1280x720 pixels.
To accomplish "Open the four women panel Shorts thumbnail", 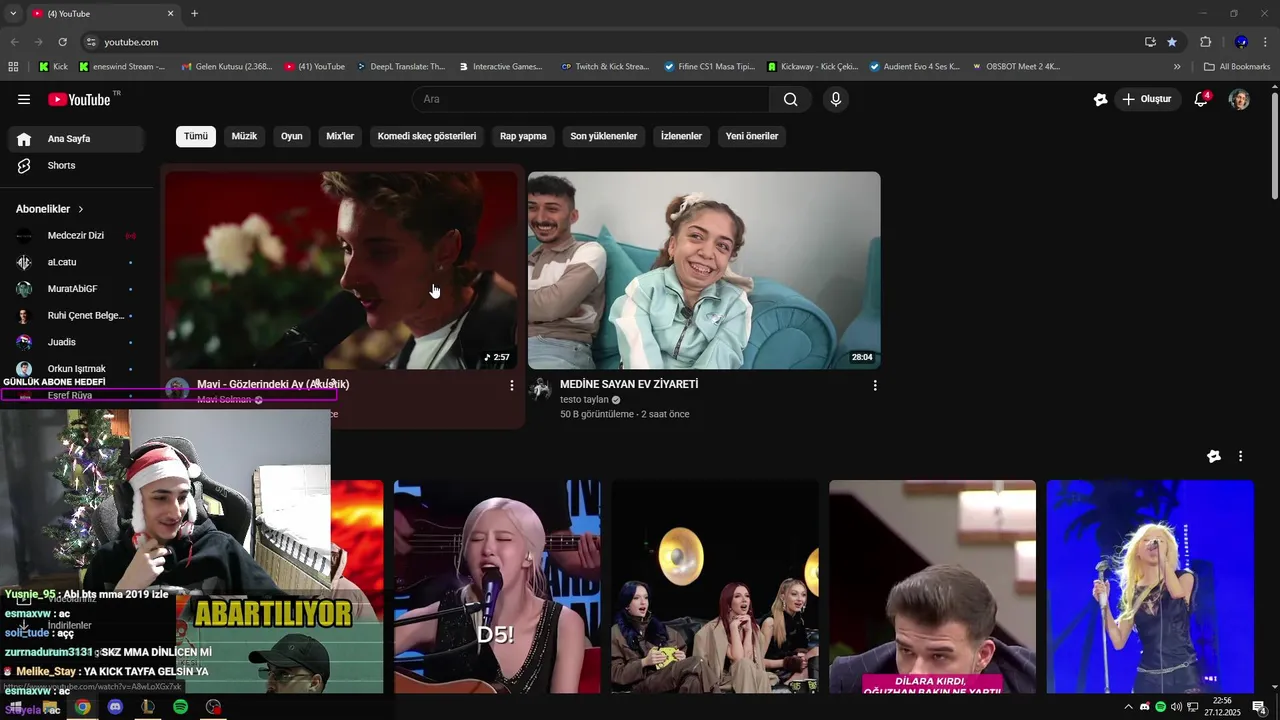I will (715, 586).
